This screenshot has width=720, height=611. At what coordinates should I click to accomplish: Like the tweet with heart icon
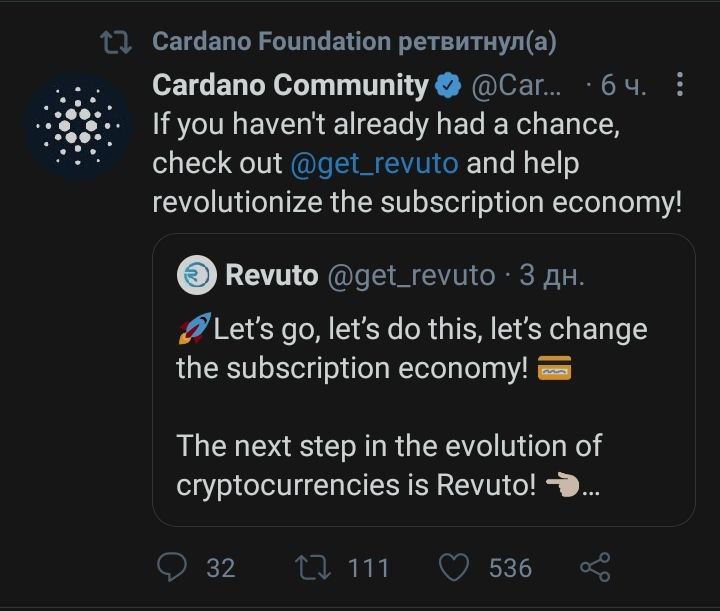455,568
